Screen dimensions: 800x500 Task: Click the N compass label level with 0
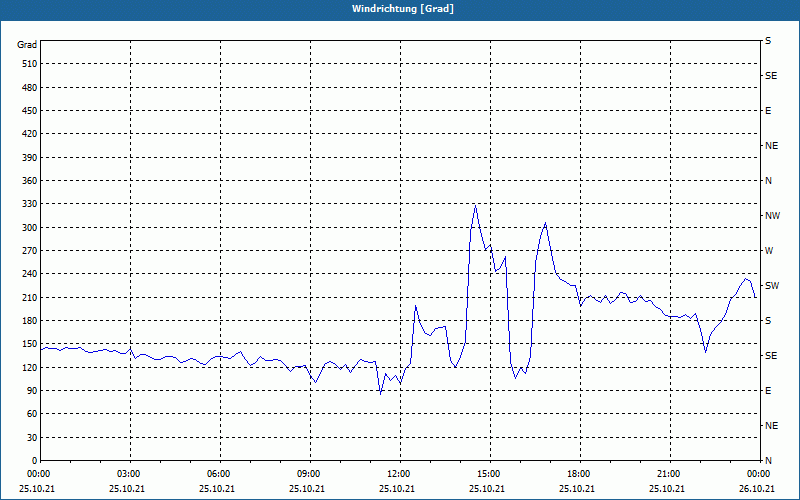[x=768, y=461]
